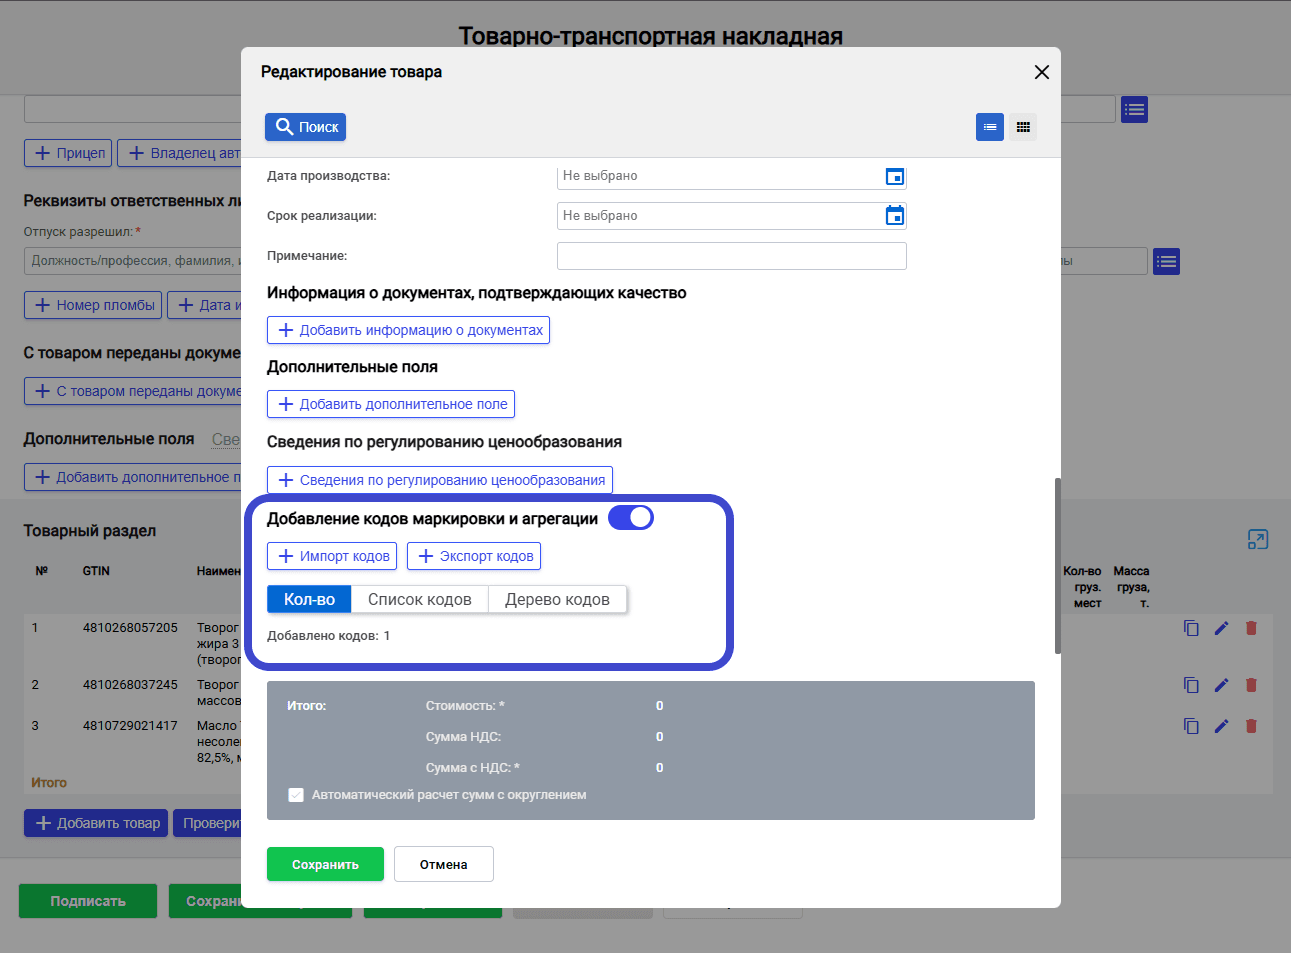The width and height of the screenshot is (1291, 953).
Task: Click Импорт кодов button
Action: pyautogui.click(x=332, y=556)
